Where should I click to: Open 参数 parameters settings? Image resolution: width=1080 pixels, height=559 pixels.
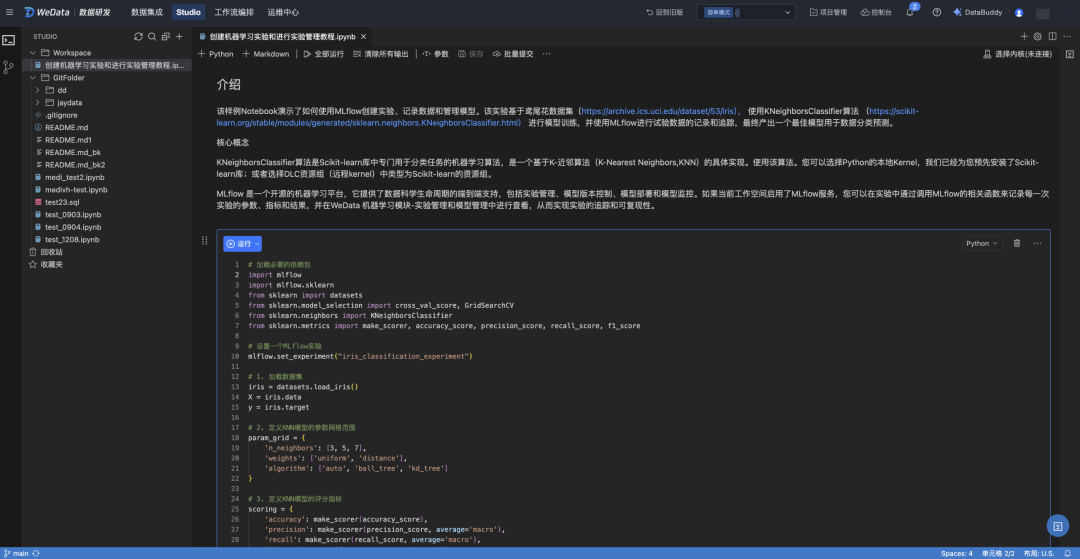pos(435,54)
